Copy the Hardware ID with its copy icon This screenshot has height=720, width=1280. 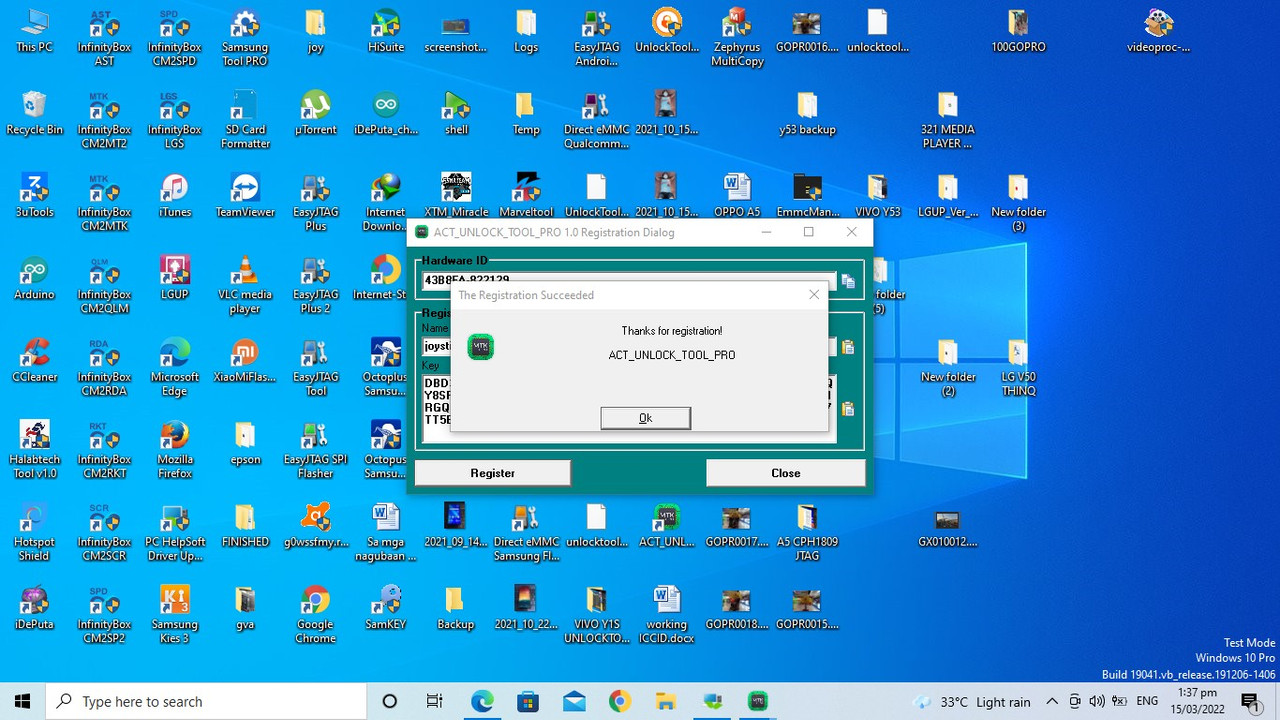coord(848,282)
